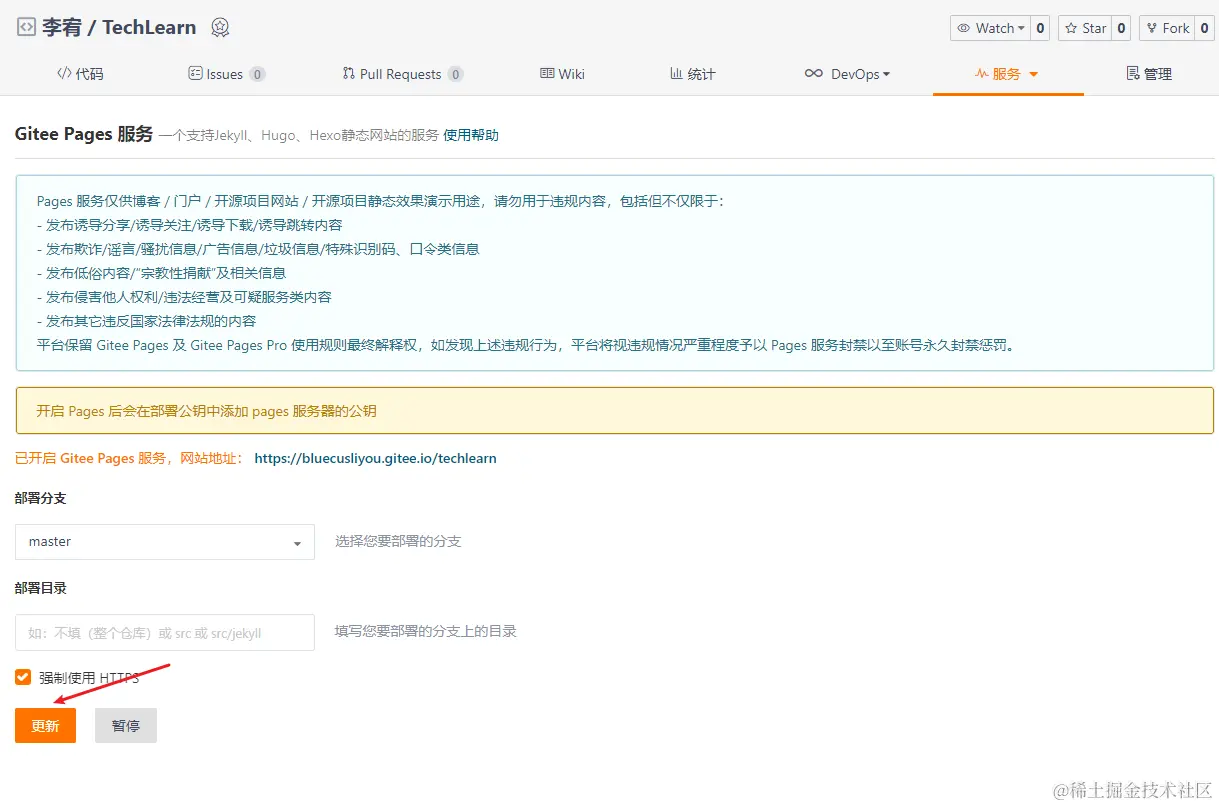Screen dimensions: 1219x807
Task: Click the DevOps infinity icon
Action: click(814, 73)
